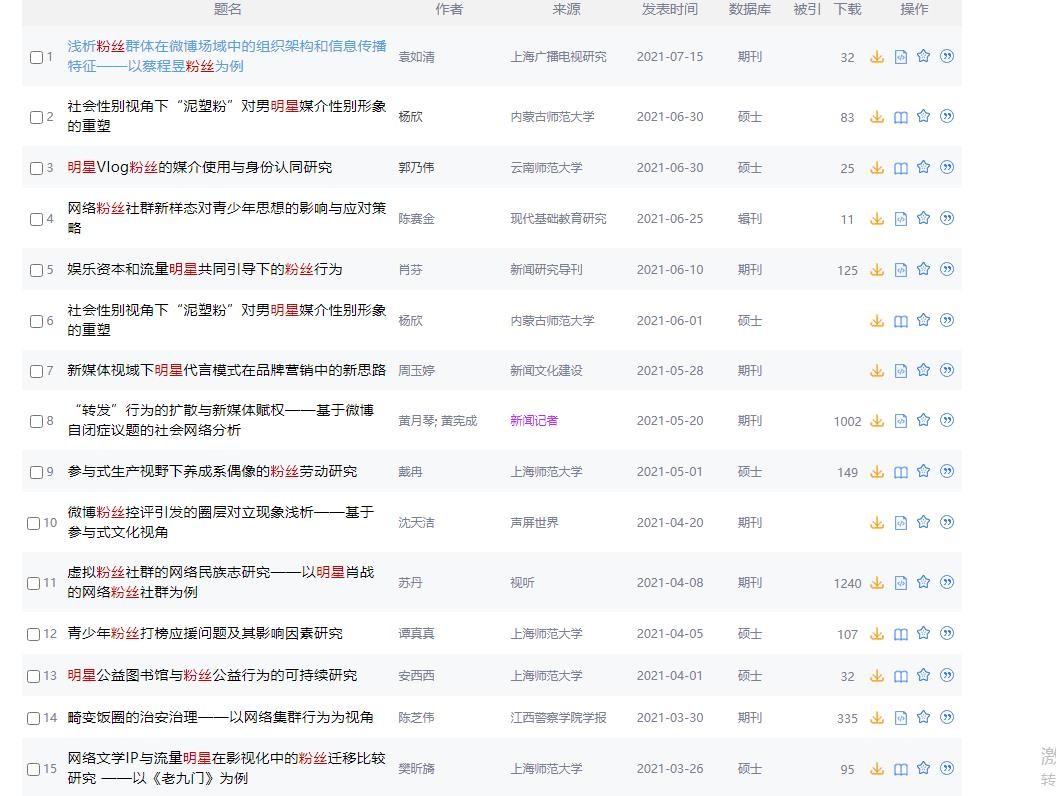Select the checkbox for result 7
Viewport: 1056px width, 796px height.
[x=37, y=371]
